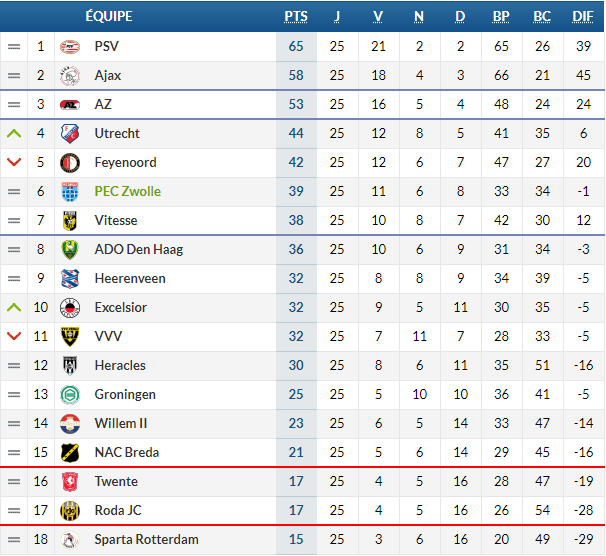Click the PSV club logo
The height and width of the screenshot is (556, 606).
coord(70,46)
